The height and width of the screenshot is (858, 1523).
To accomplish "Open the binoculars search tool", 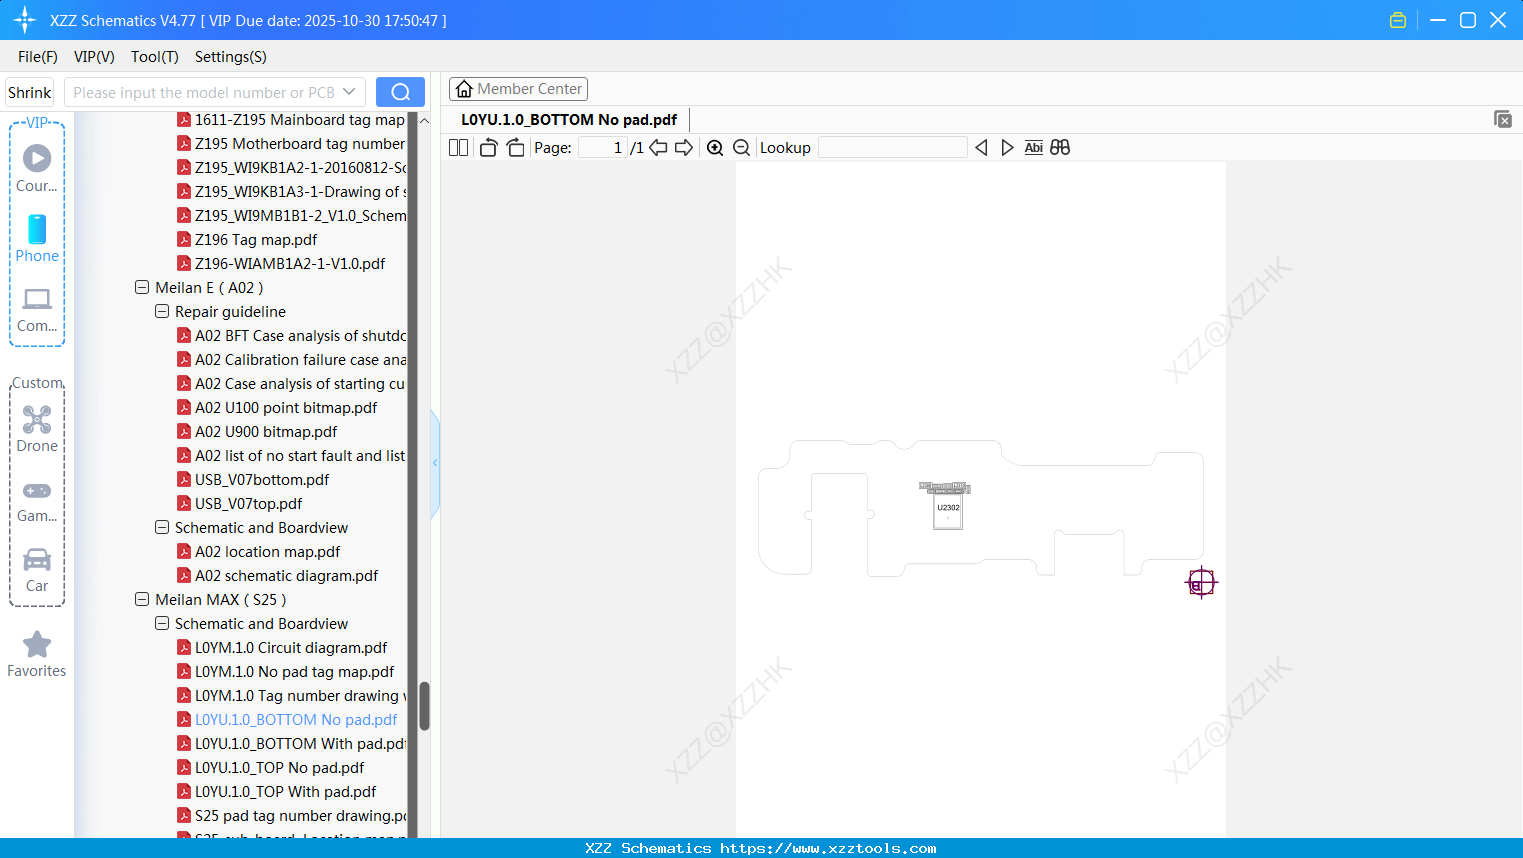I will 1060,147.
